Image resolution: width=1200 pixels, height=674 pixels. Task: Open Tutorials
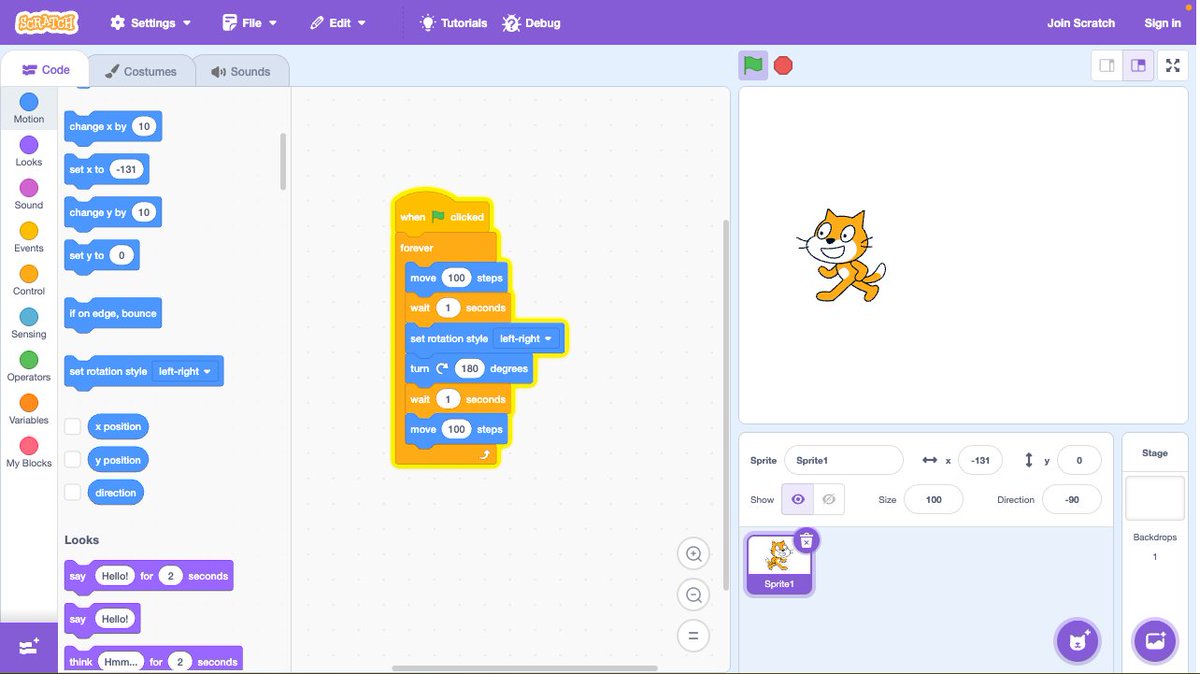coord(454,22)
